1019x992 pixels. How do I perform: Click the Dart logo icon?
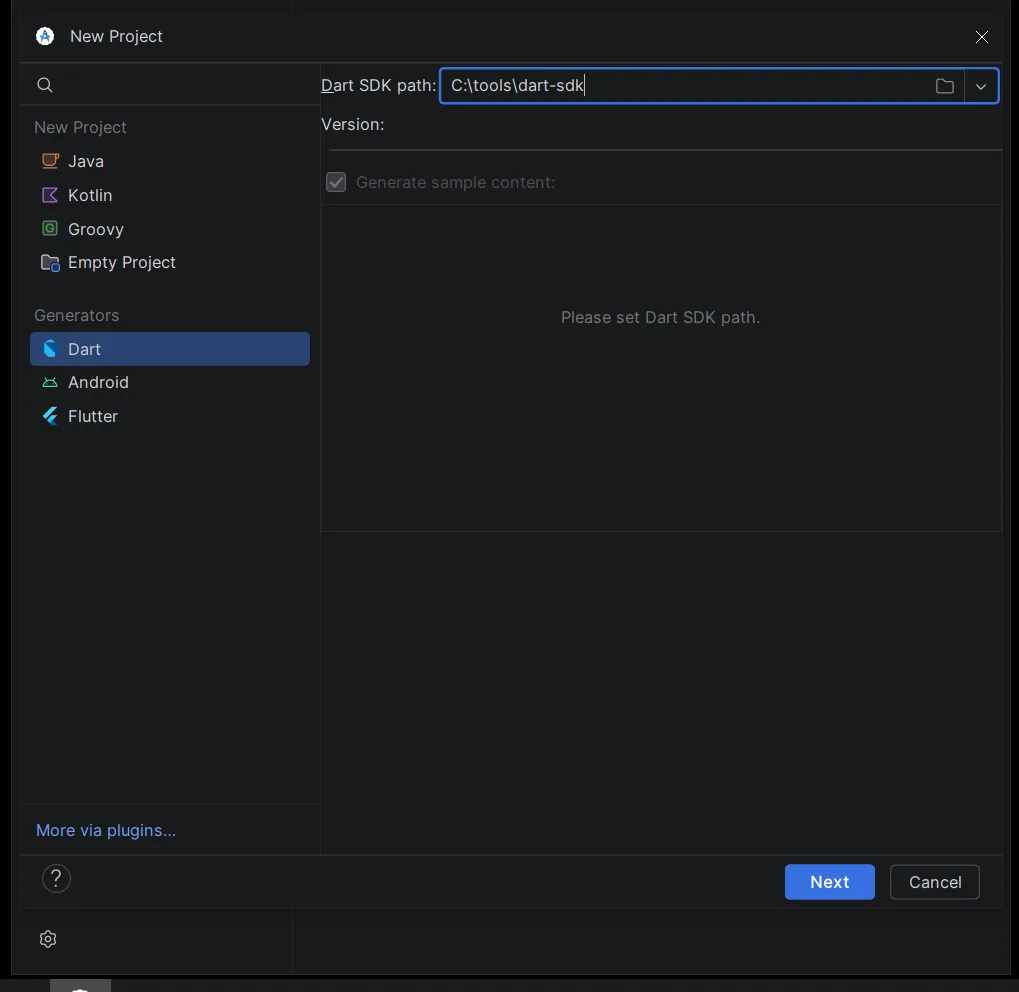point(50,348)
